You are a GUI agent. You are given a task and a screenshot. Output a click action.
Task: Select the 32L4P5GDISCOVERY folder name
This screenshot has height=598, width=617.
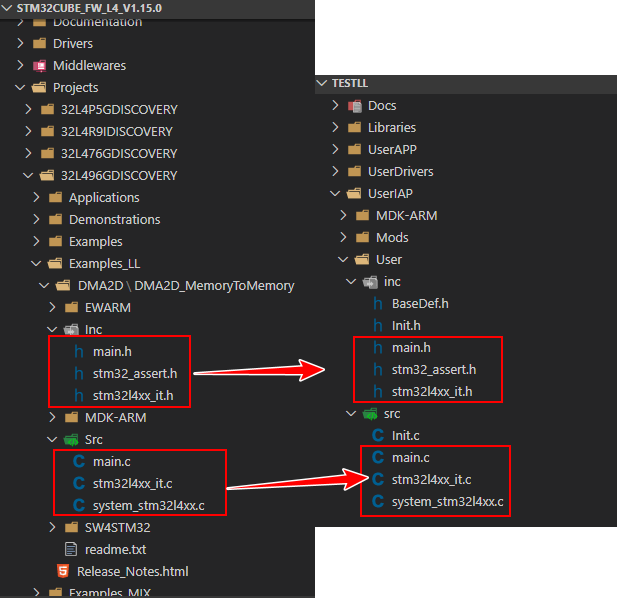[119, 109]
